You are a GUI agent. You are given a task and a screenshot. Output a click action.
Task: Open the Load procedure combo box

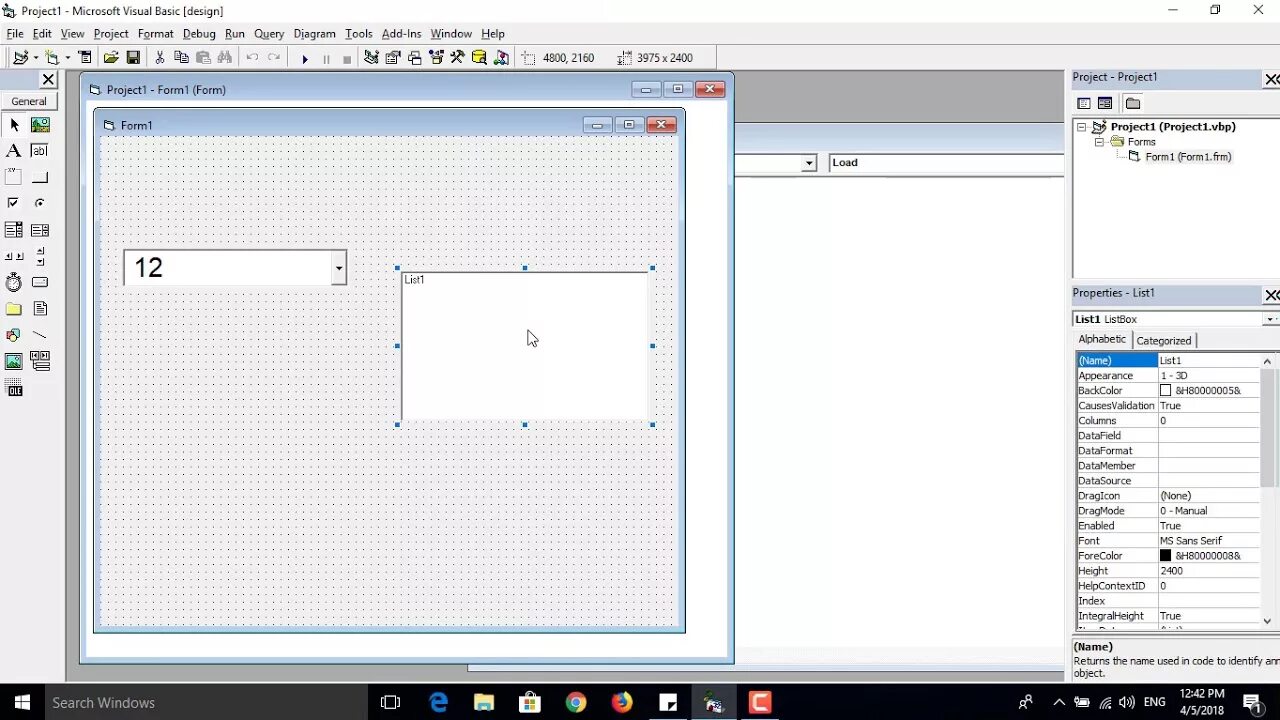click(x=946, y=163)
